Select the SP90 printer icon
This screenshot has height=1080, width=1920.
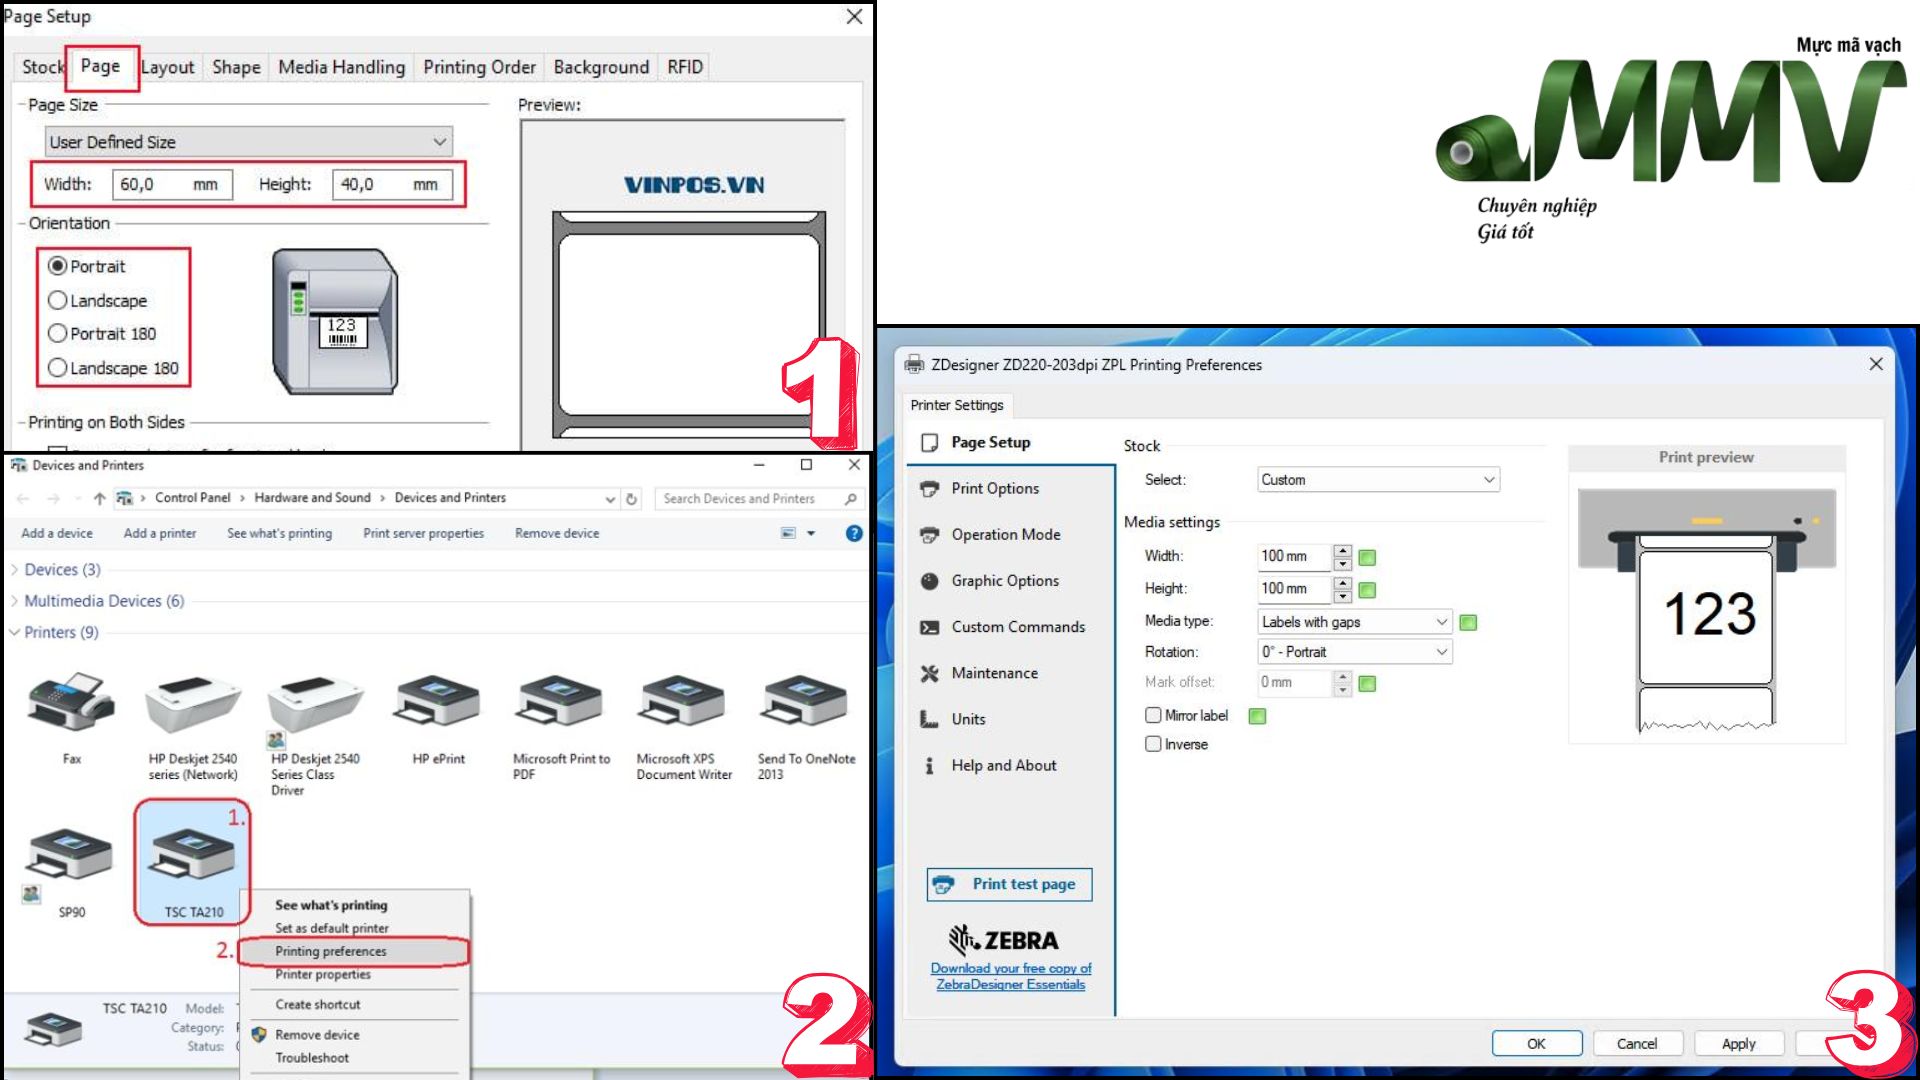pos(70,856)
